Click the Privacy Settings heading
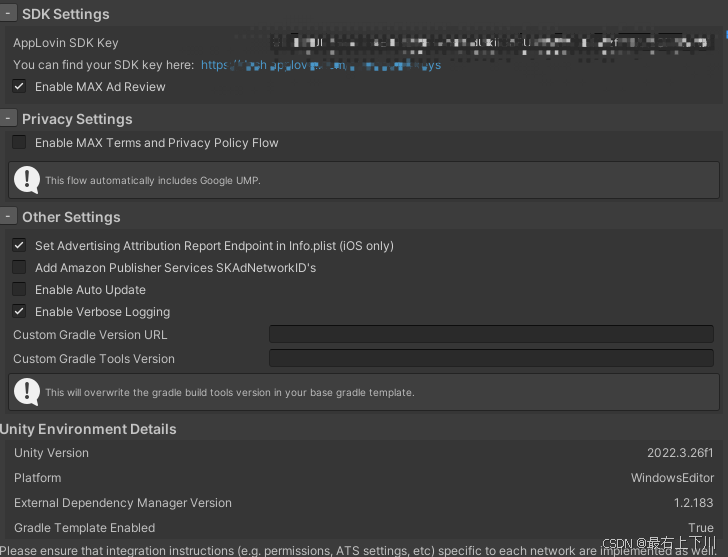This screenshot has height=557, width=728. click(x=77, y=119)
